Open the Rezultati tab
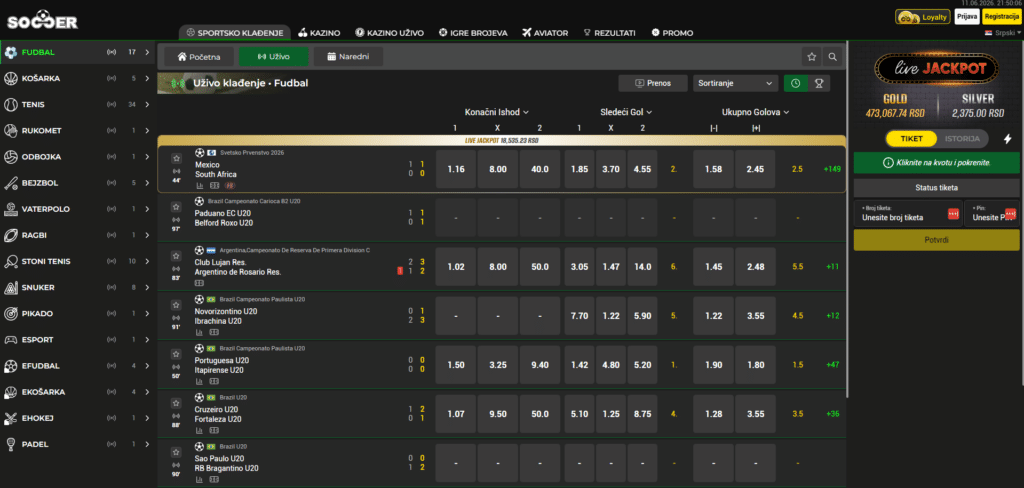 (x=609, y=33)
